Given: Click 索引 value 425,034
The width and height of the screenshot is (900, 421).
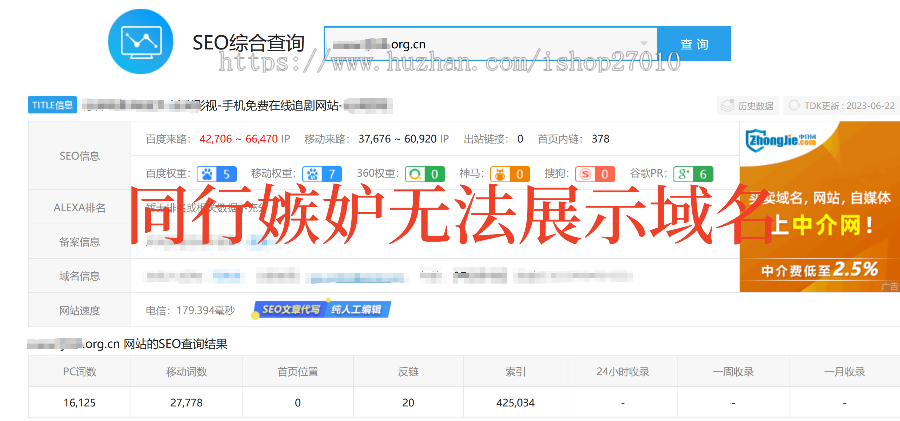Looking at the screenshot, I should tap(515, 403).
